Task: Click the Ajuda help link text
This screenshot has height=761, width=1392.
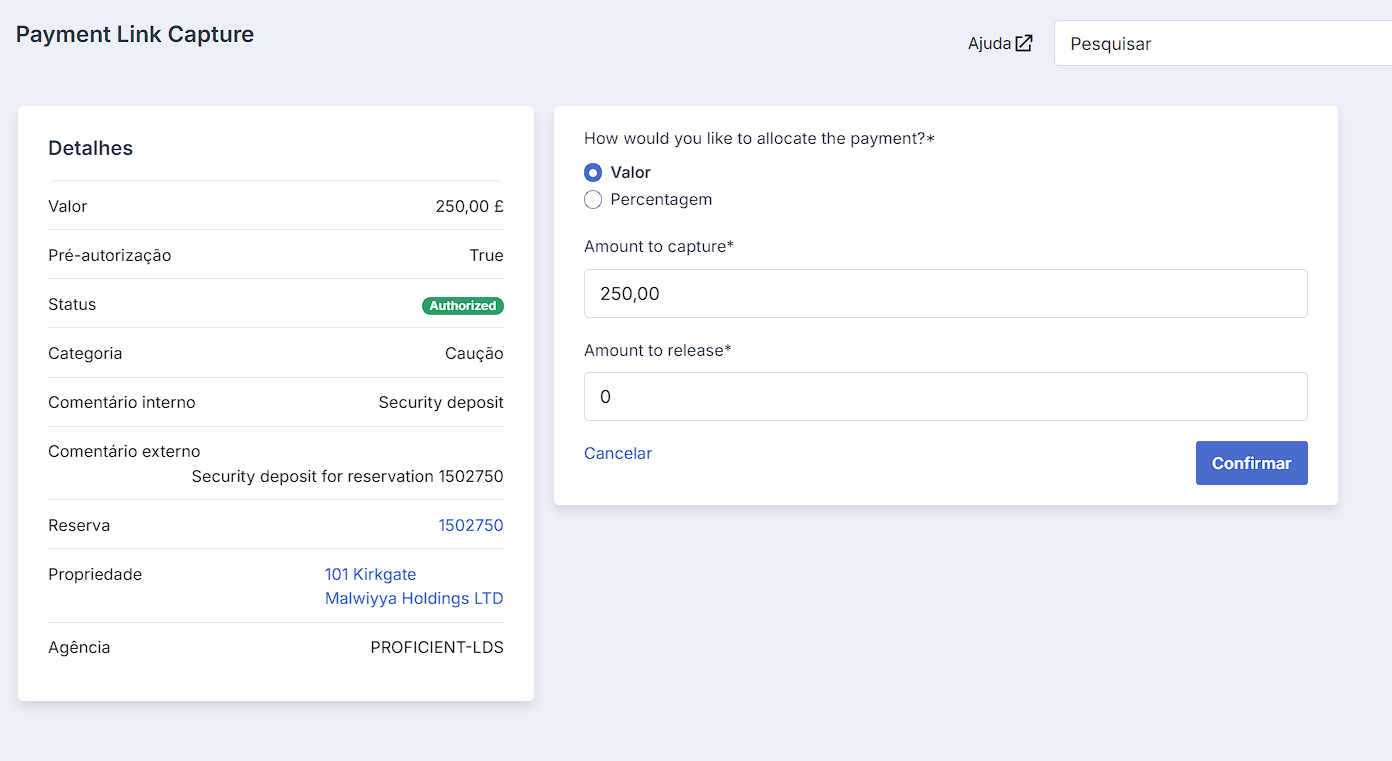Action: pos(989,44)
